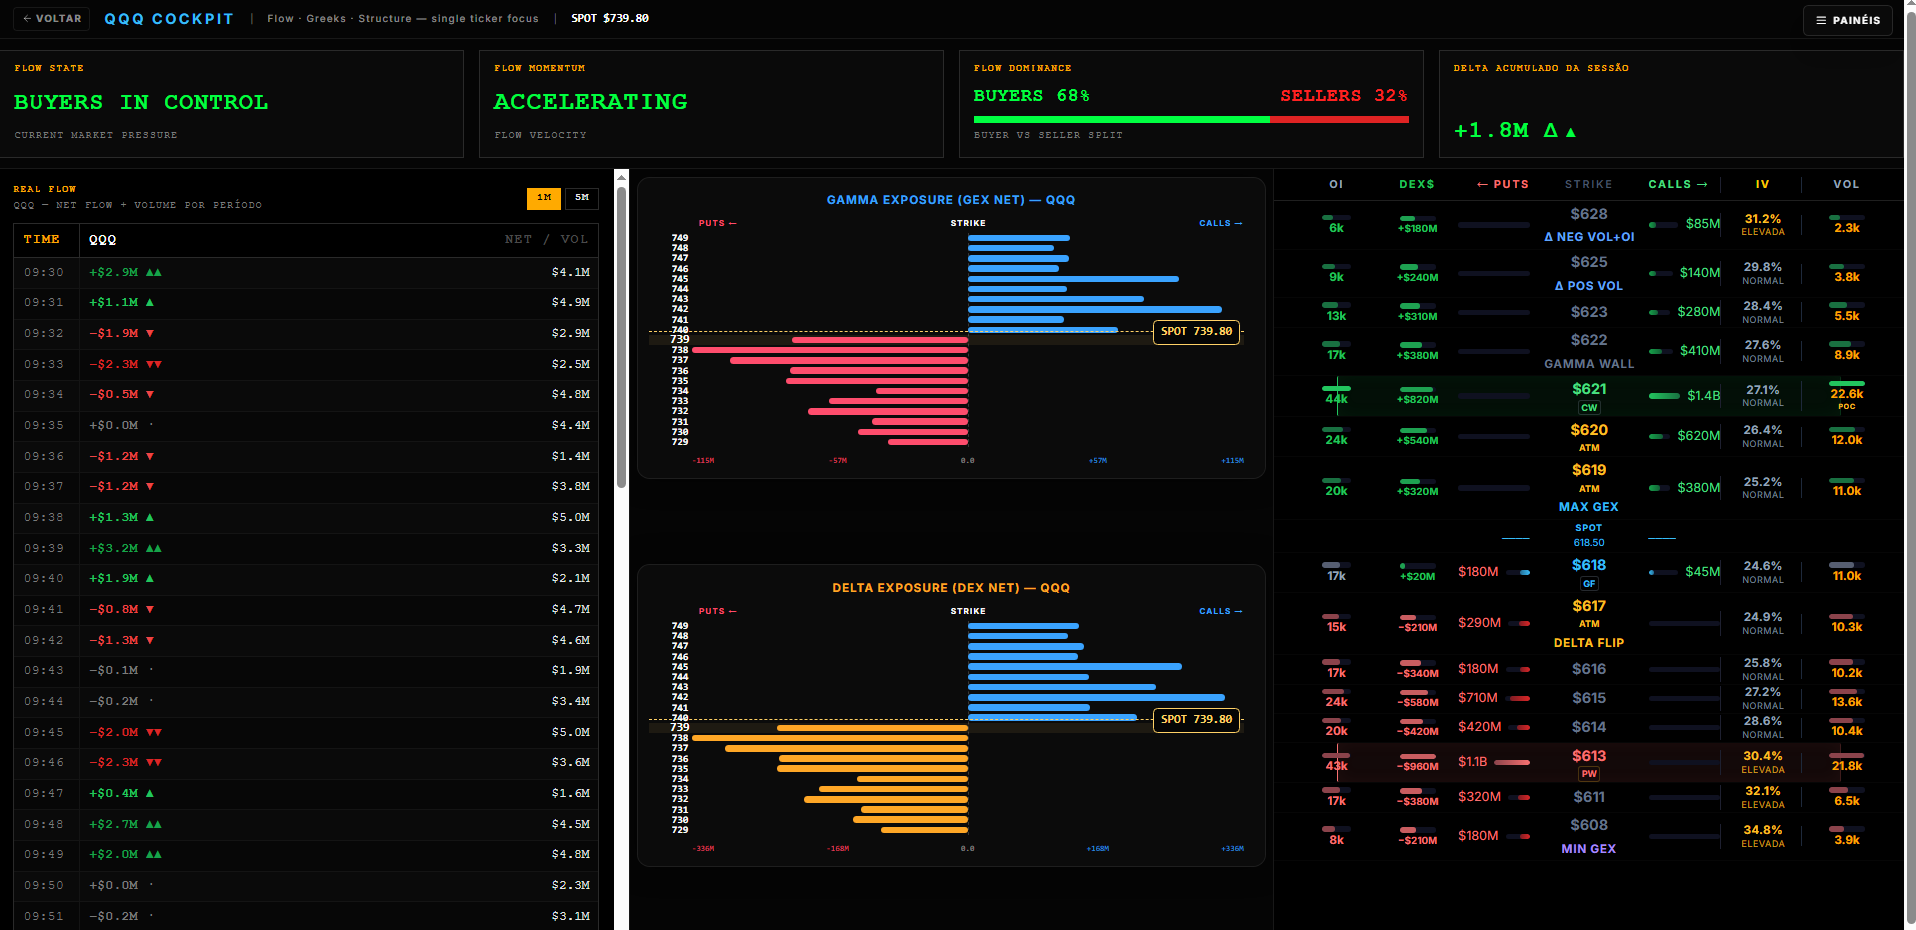Click the QQQ COCKPIT title
The width and height of the screenshot is (1916, 930).
(x=169, y=19)
